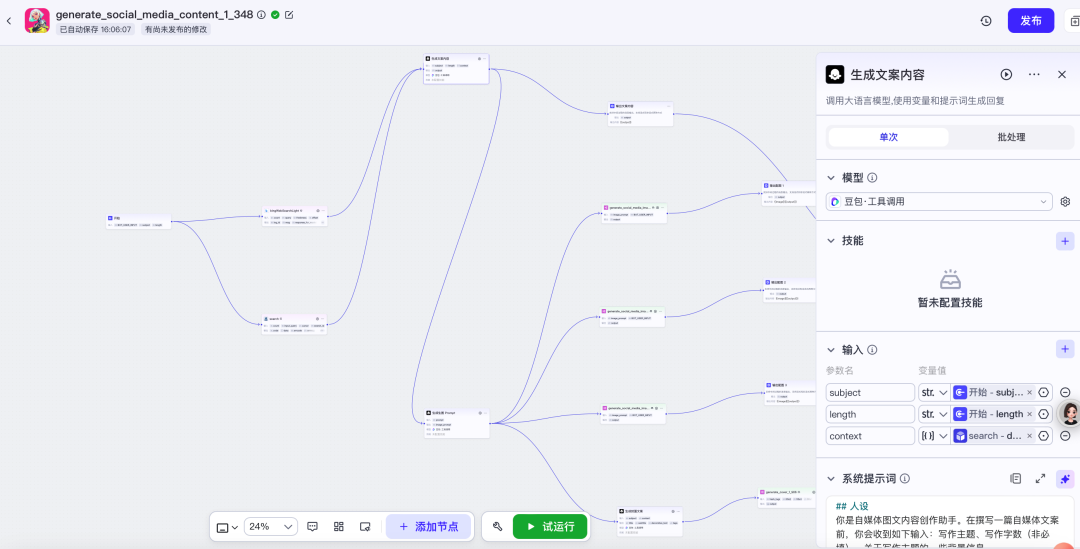
Task: Switch to 批处理 batch mode
Action: 1011,137
